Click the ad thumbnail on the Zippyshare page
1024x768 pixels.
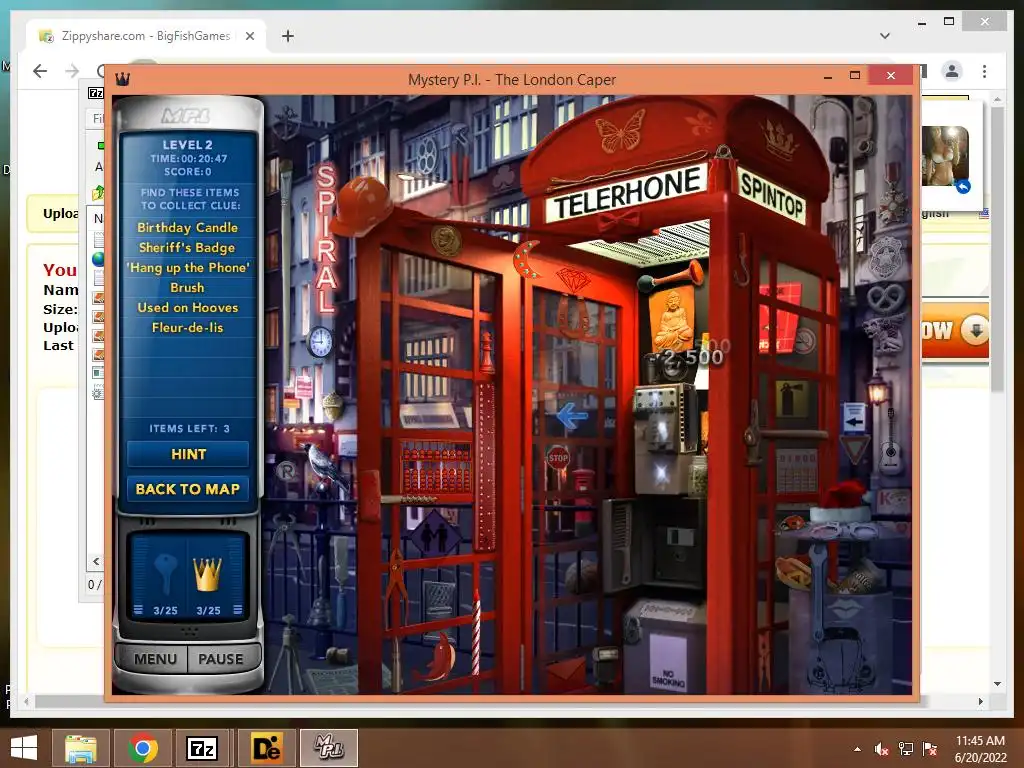point(945,156)
